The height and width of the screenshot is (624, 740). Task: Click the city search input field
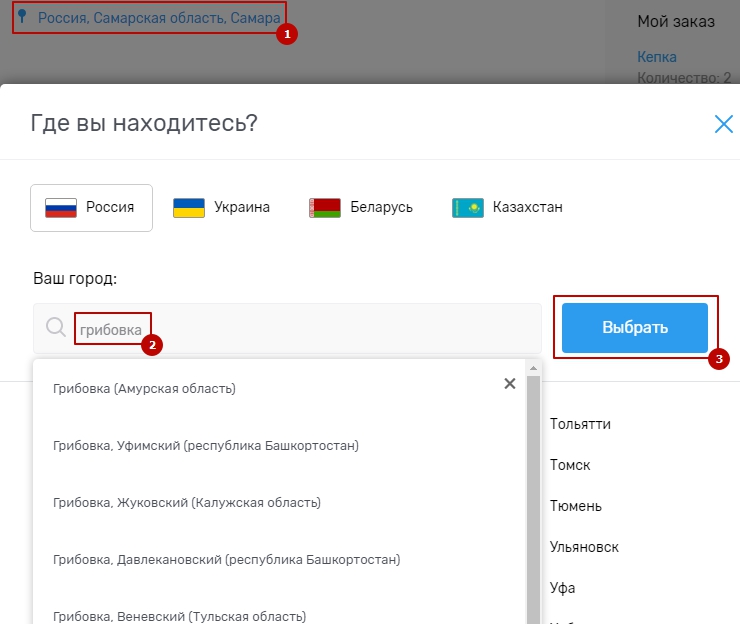[300, 328]
